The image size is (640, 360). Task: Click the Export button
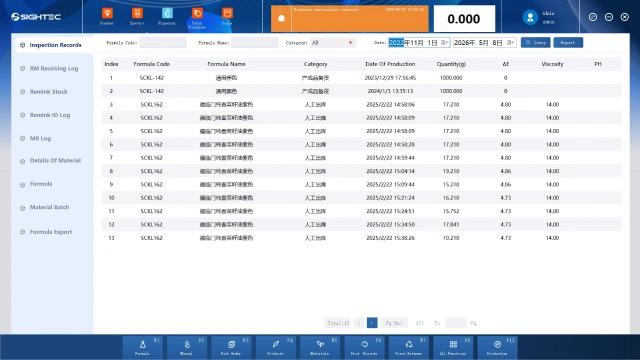tap(568, 42)
